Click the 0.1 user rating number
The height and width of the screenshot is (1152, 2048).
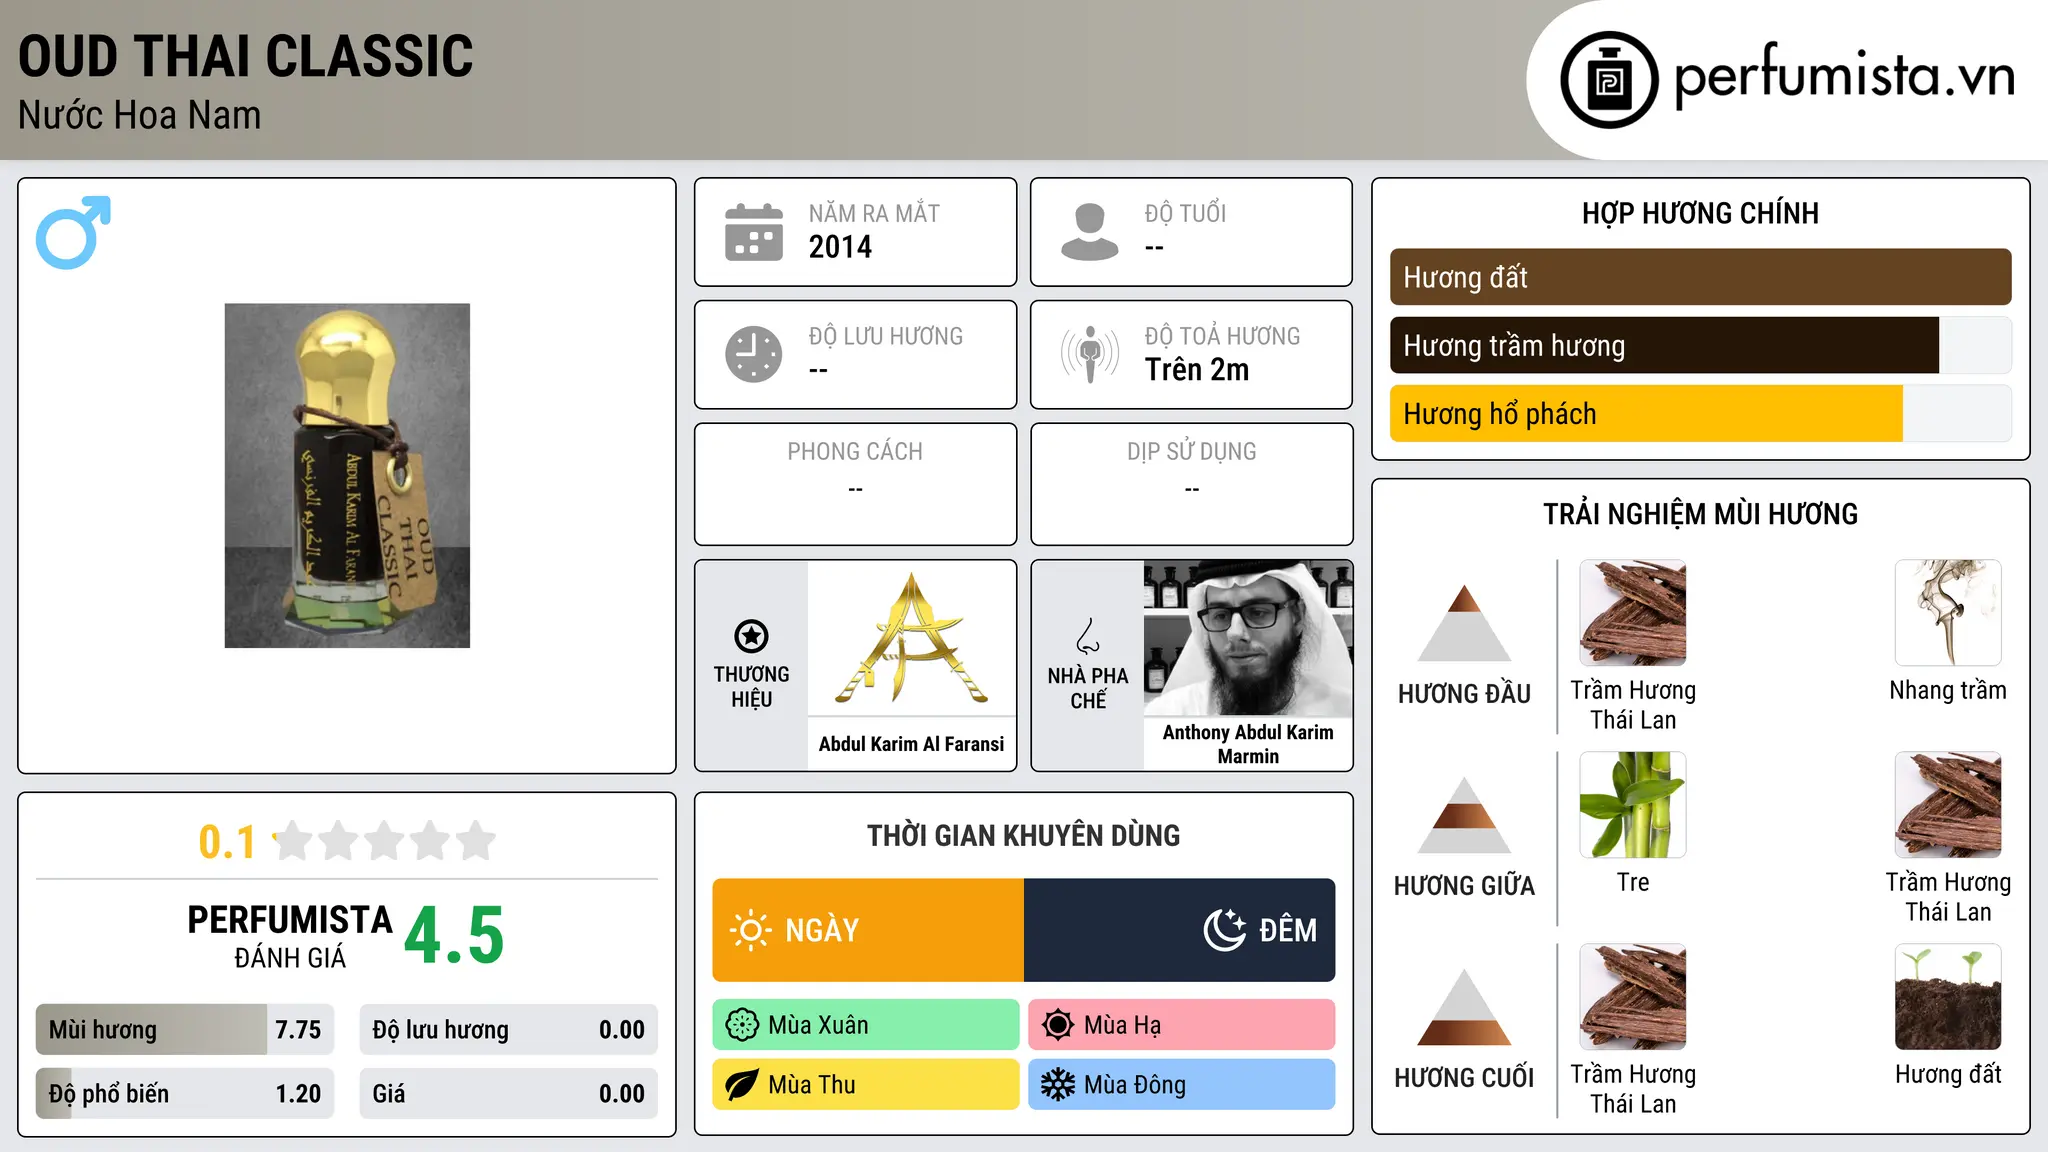point(227,842)
